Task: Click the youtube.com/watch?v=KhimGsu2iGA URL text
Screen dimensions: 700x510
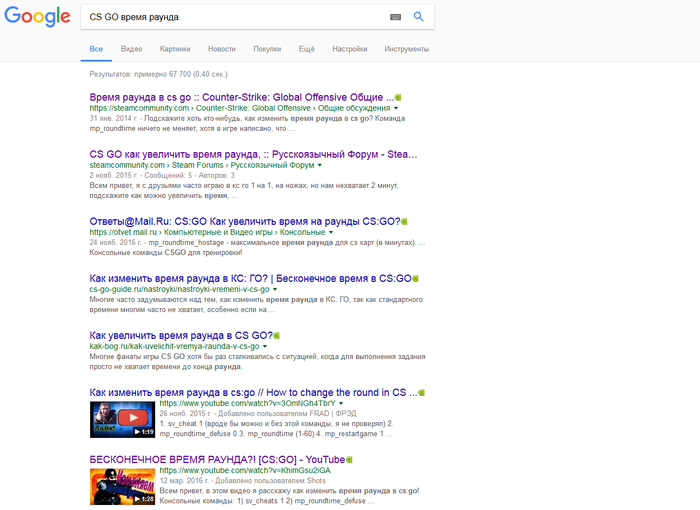Action: [245, 470]
